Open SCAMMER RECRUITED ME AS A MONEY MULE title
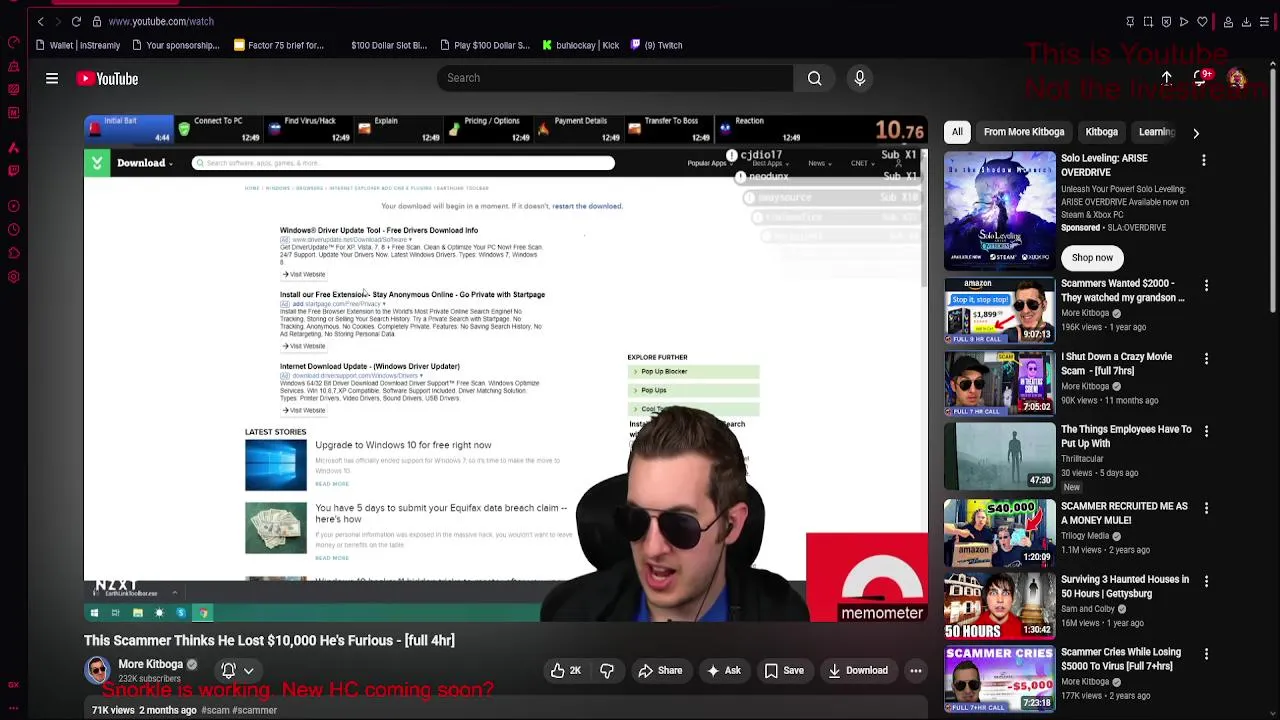The height and width of the screenshot is (720, 1280). 1124,513
